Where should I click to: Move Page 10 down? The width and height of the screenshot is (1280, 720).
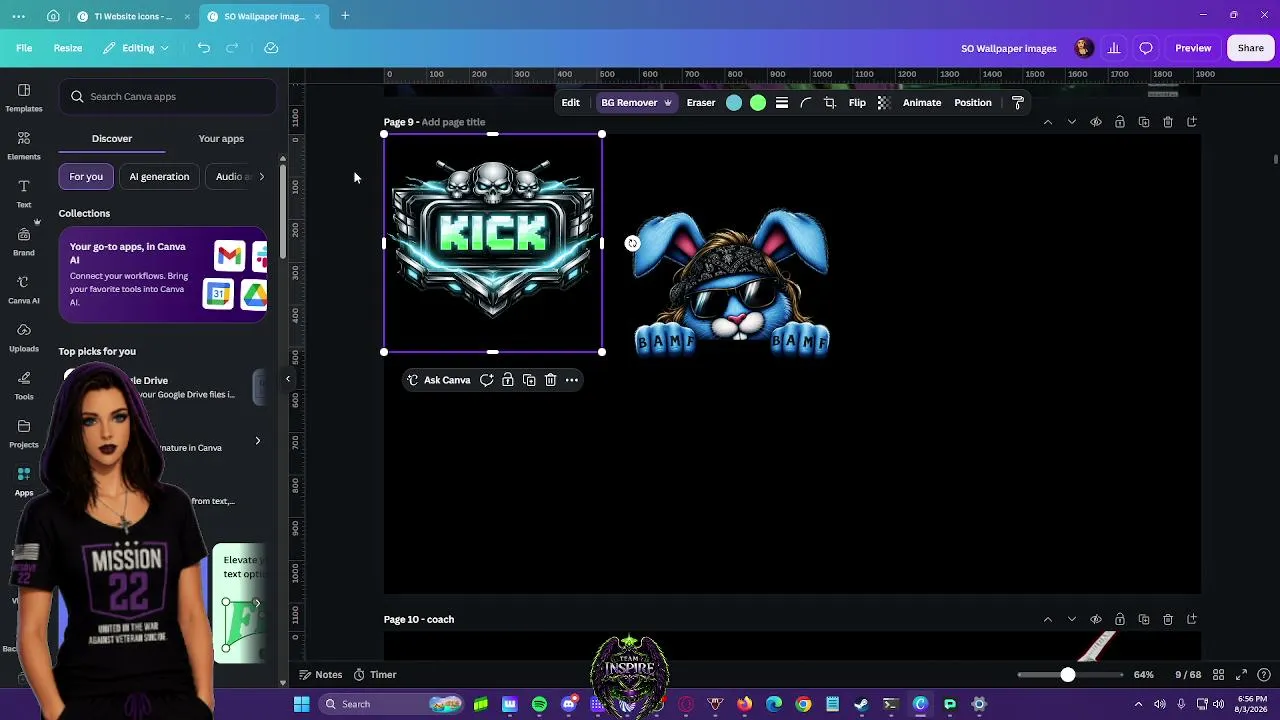[1072, 619]
